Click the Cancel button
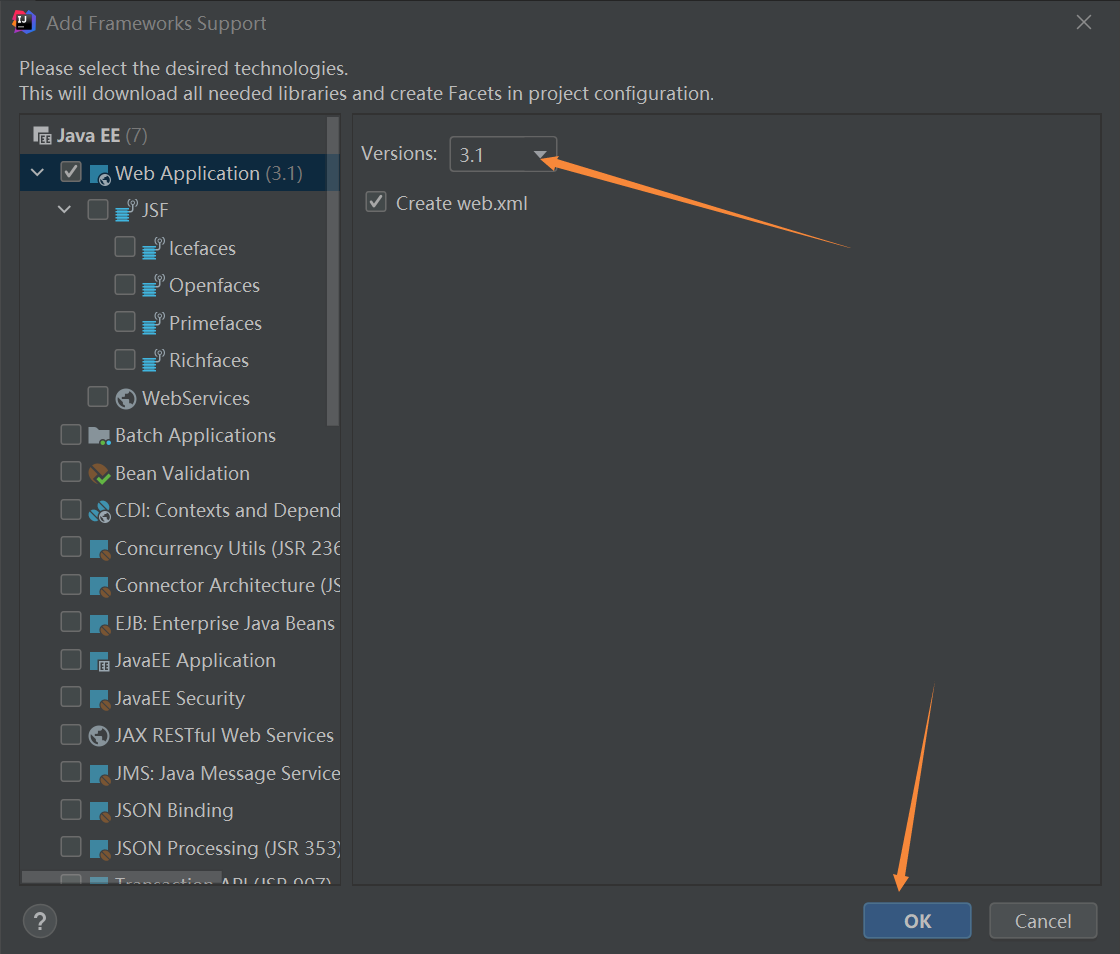The width and height of the screenshot is (1120, 954). tap(1043, 920)
